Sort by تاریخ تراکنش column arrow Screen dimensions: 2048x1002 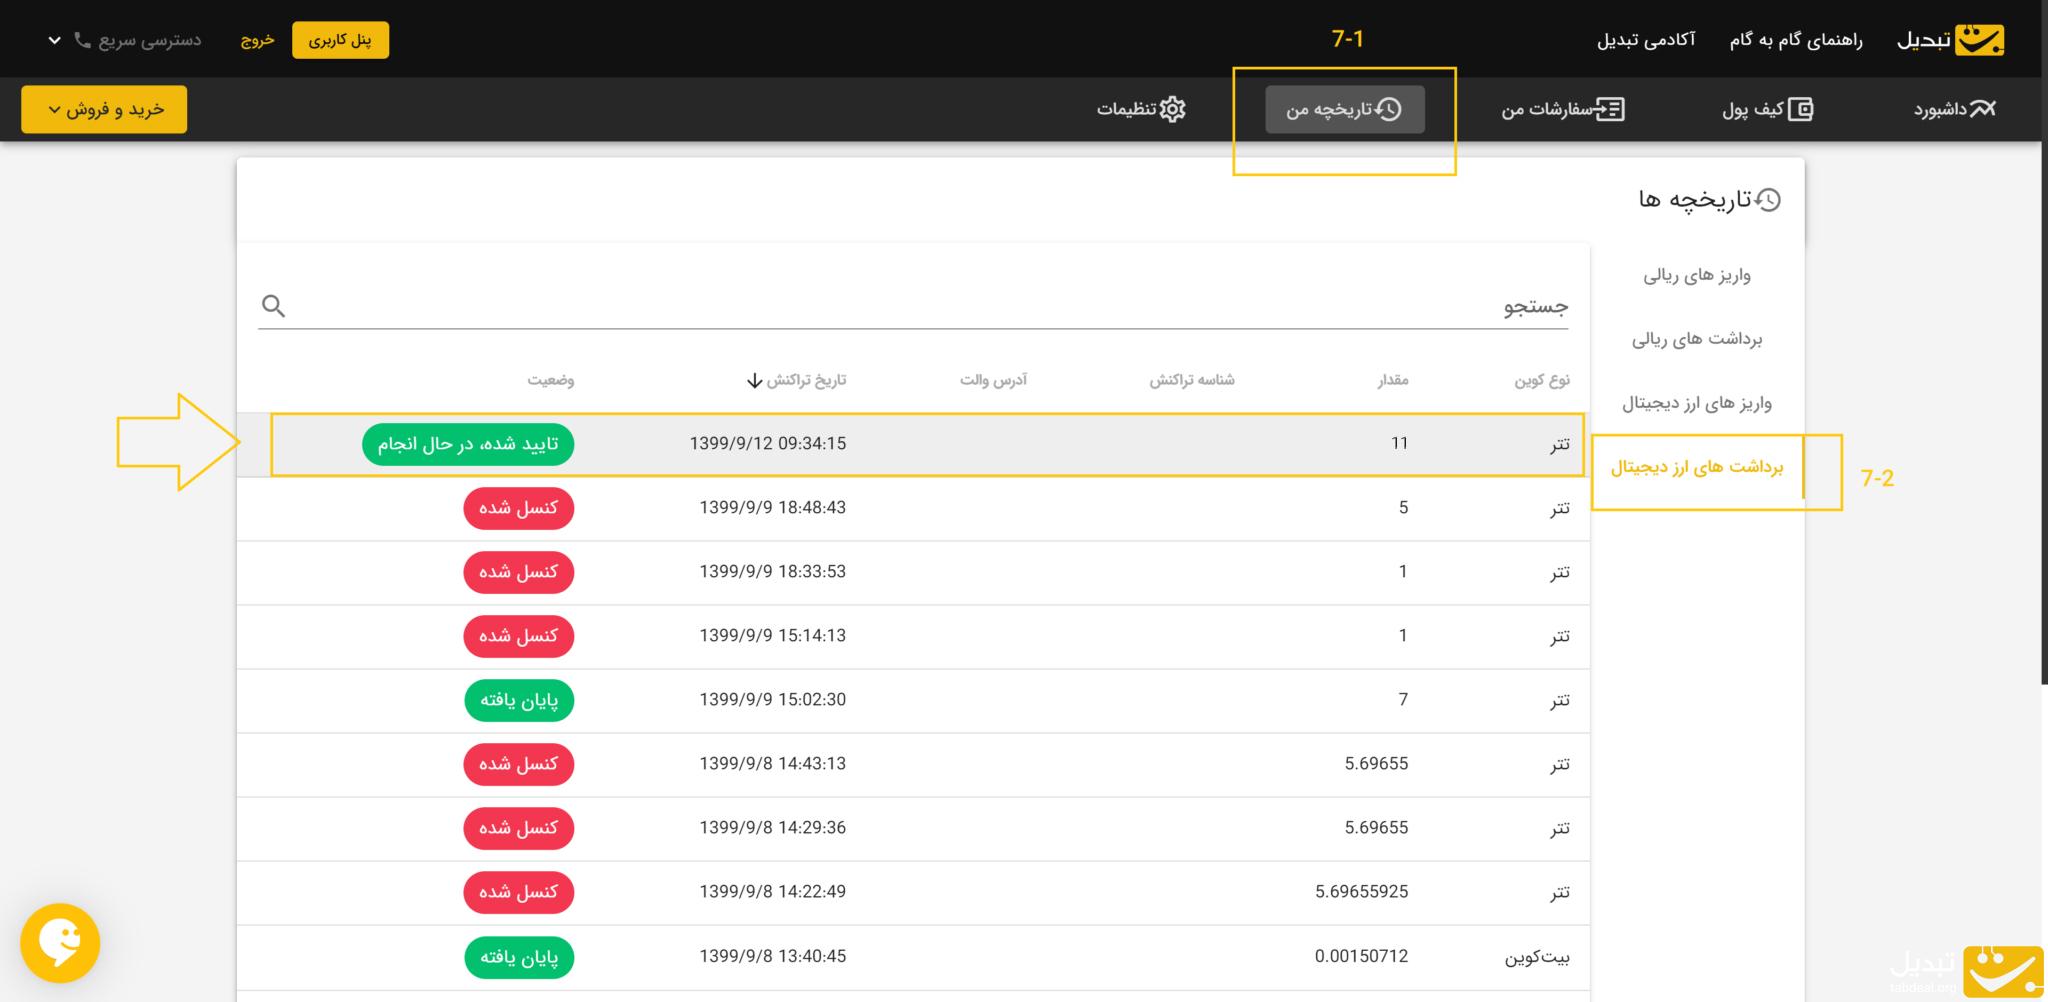pyautogui.click(x=755, y=381)
